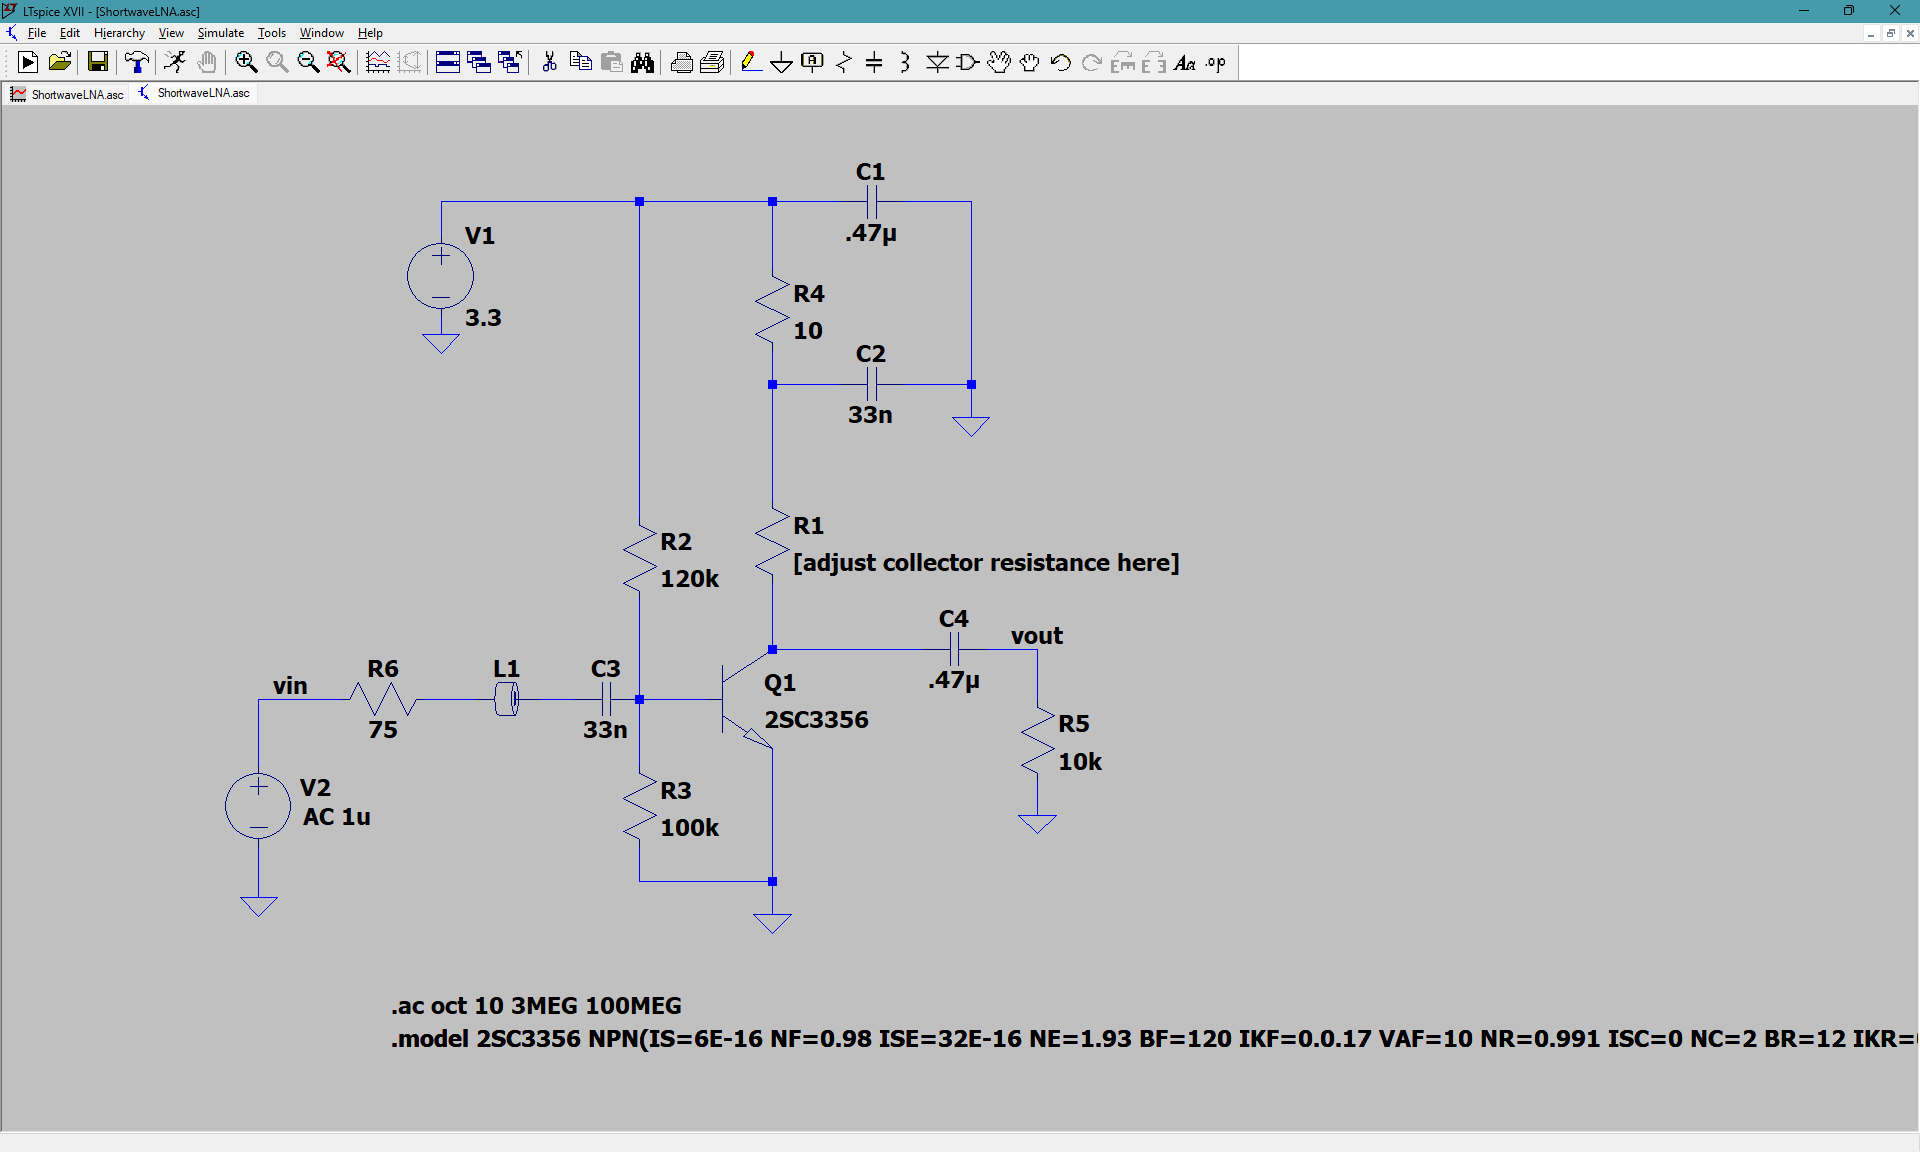Place a Ground symbol from toolbar
This screenshot has width=1920, height=1152.
(782, 63)
